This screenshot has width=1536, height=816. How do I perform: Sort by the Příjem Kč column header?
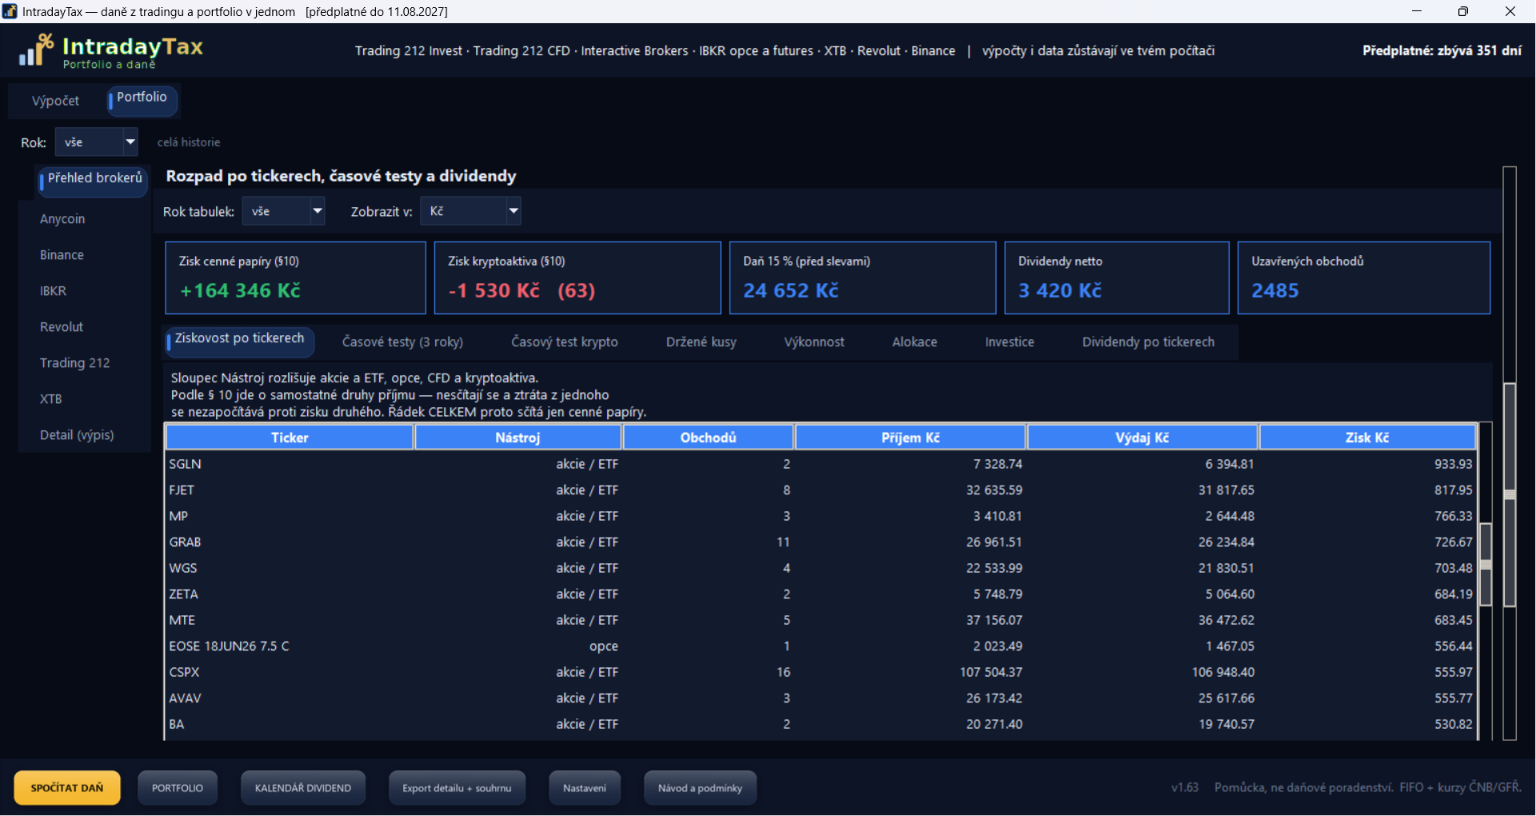[911, 438]
